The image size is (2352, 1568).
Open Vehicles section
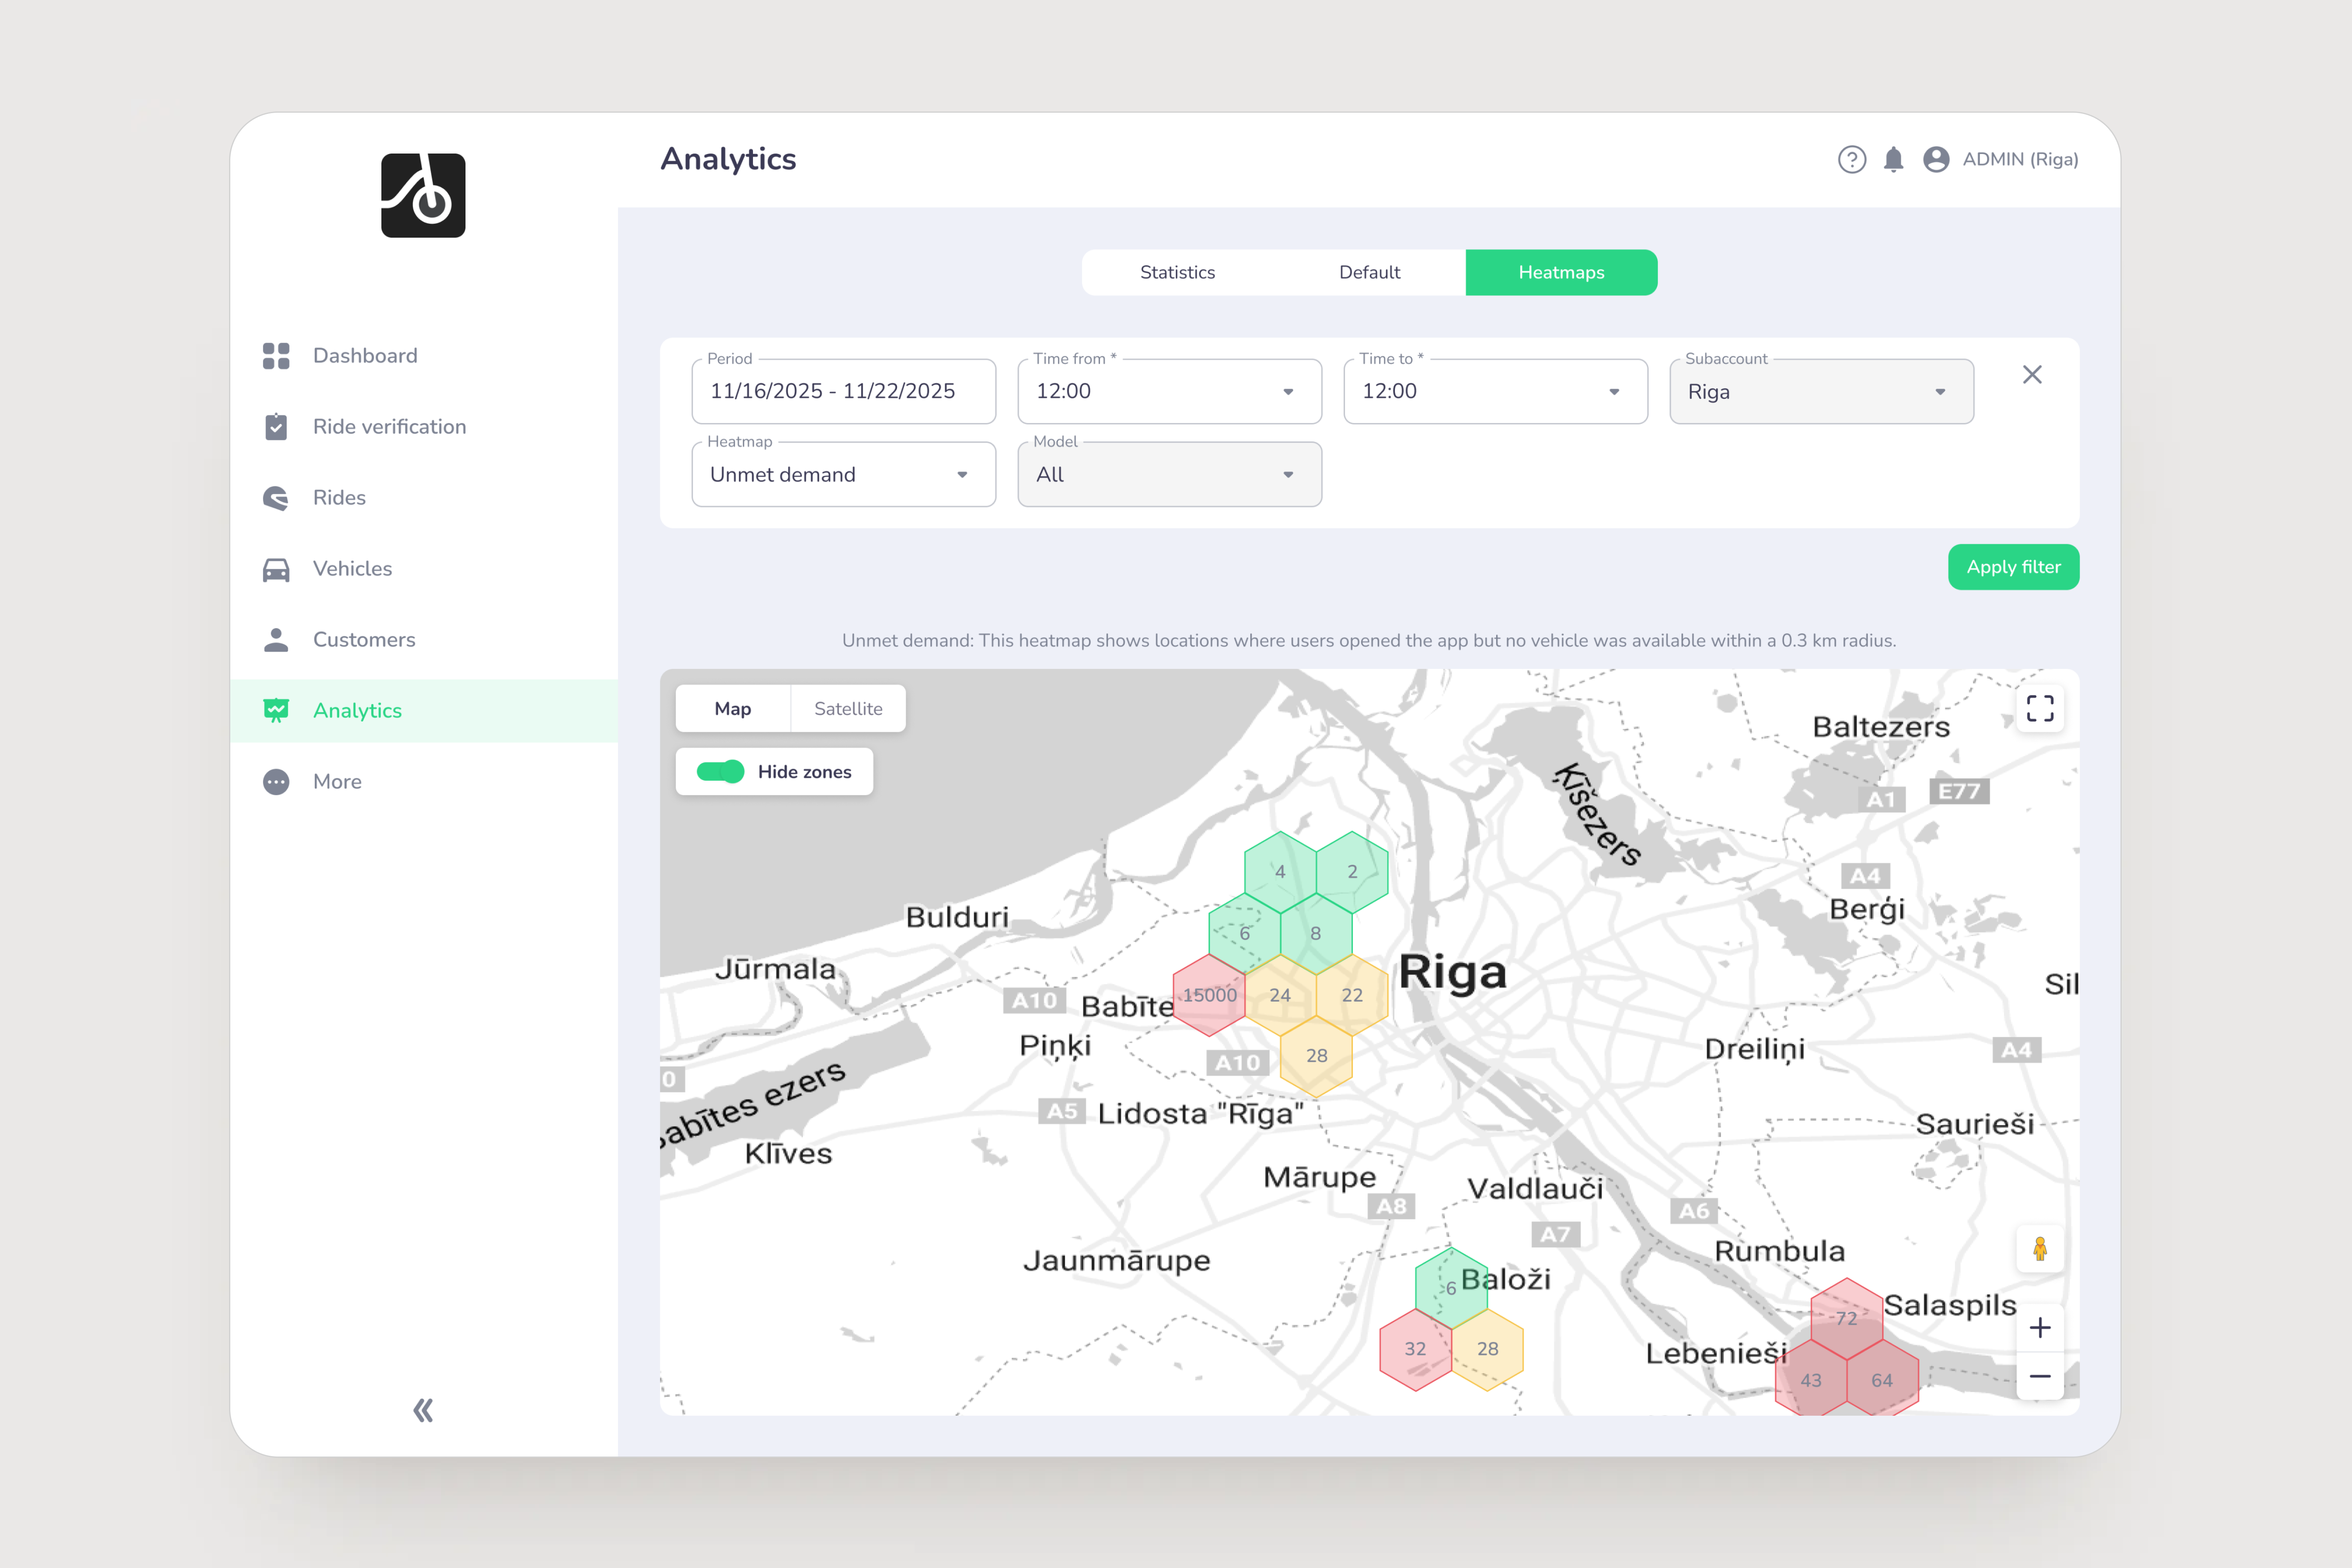click(424, 569)
